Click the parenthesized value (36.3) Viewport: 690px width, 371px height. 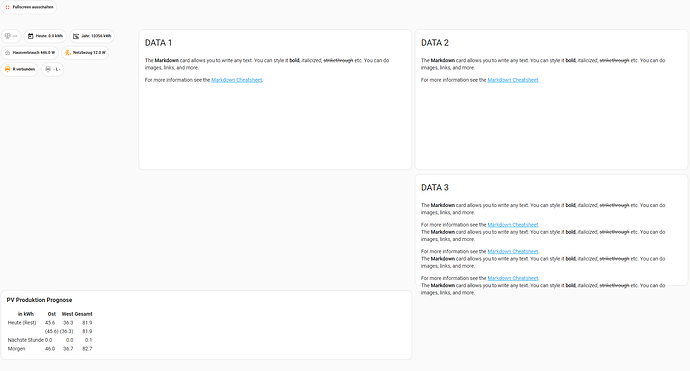66,331
